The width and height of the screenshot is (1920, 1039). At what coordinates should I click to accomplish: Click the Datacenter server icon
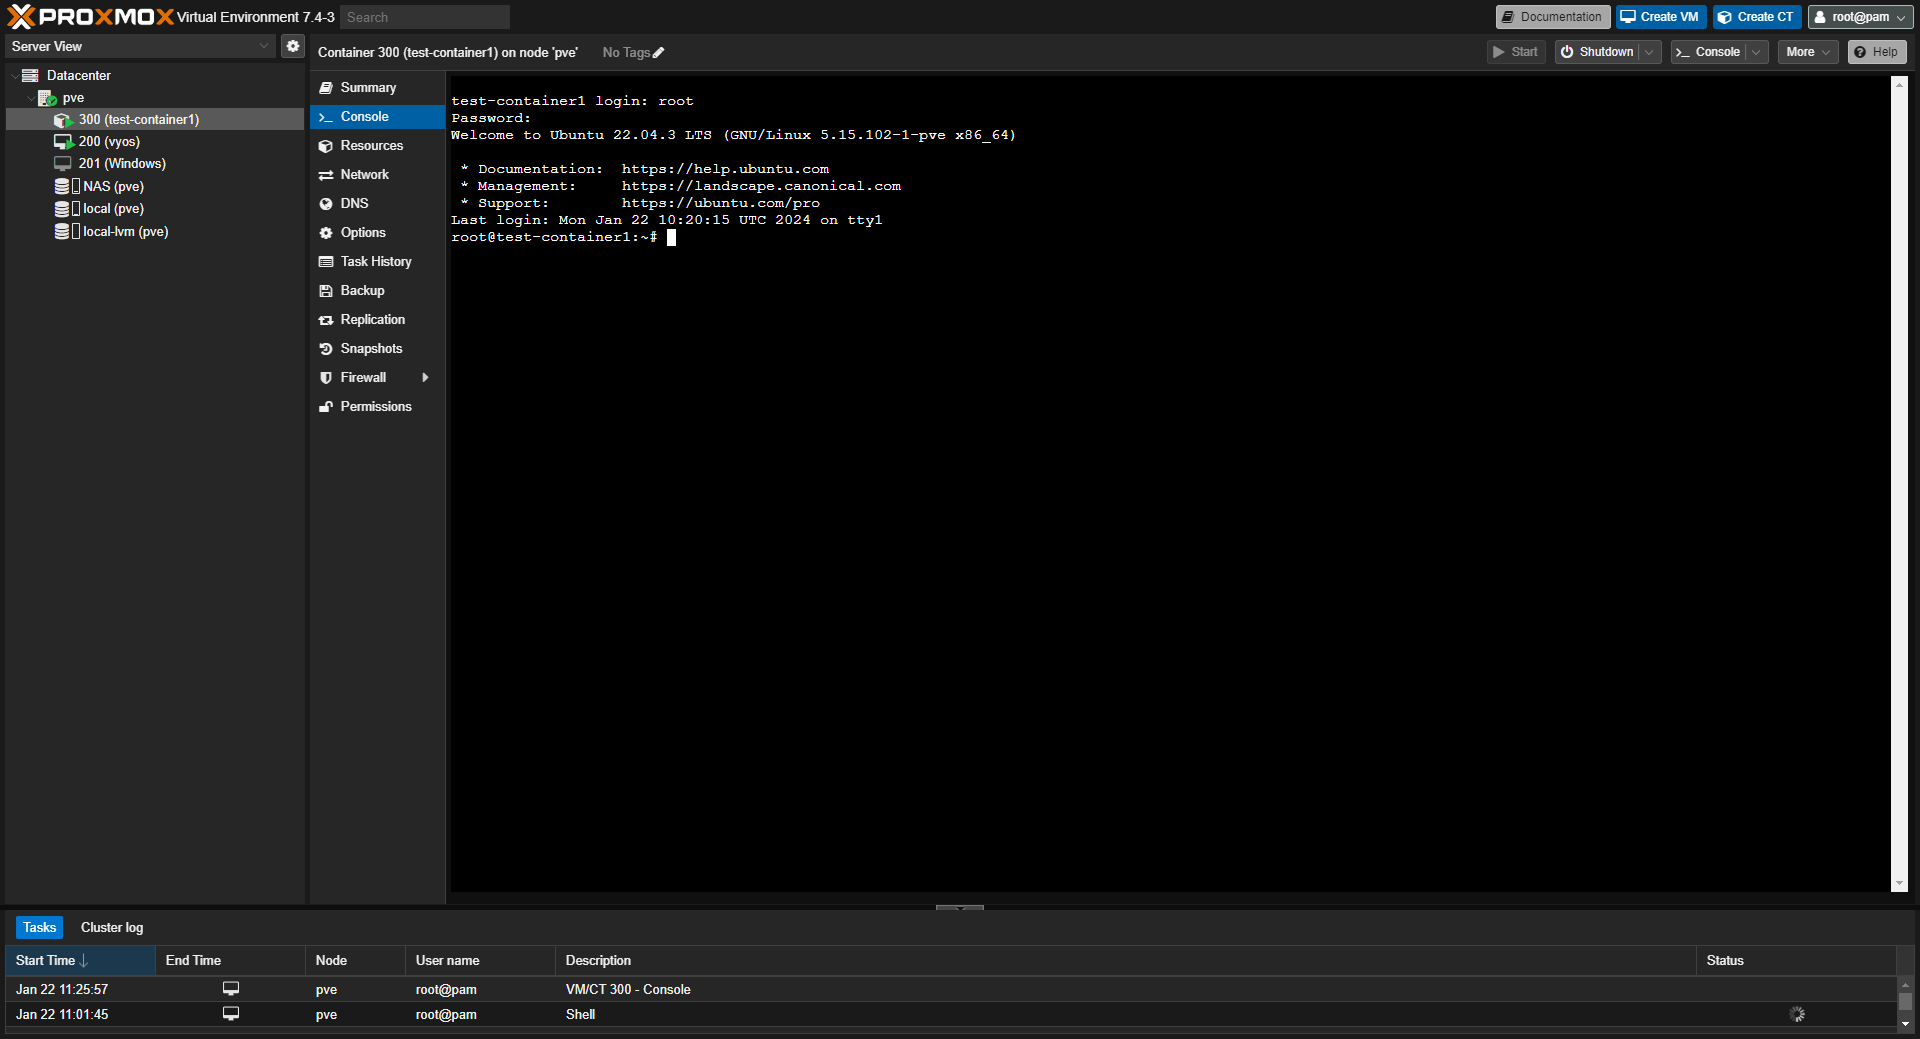(x=30, y=75)
